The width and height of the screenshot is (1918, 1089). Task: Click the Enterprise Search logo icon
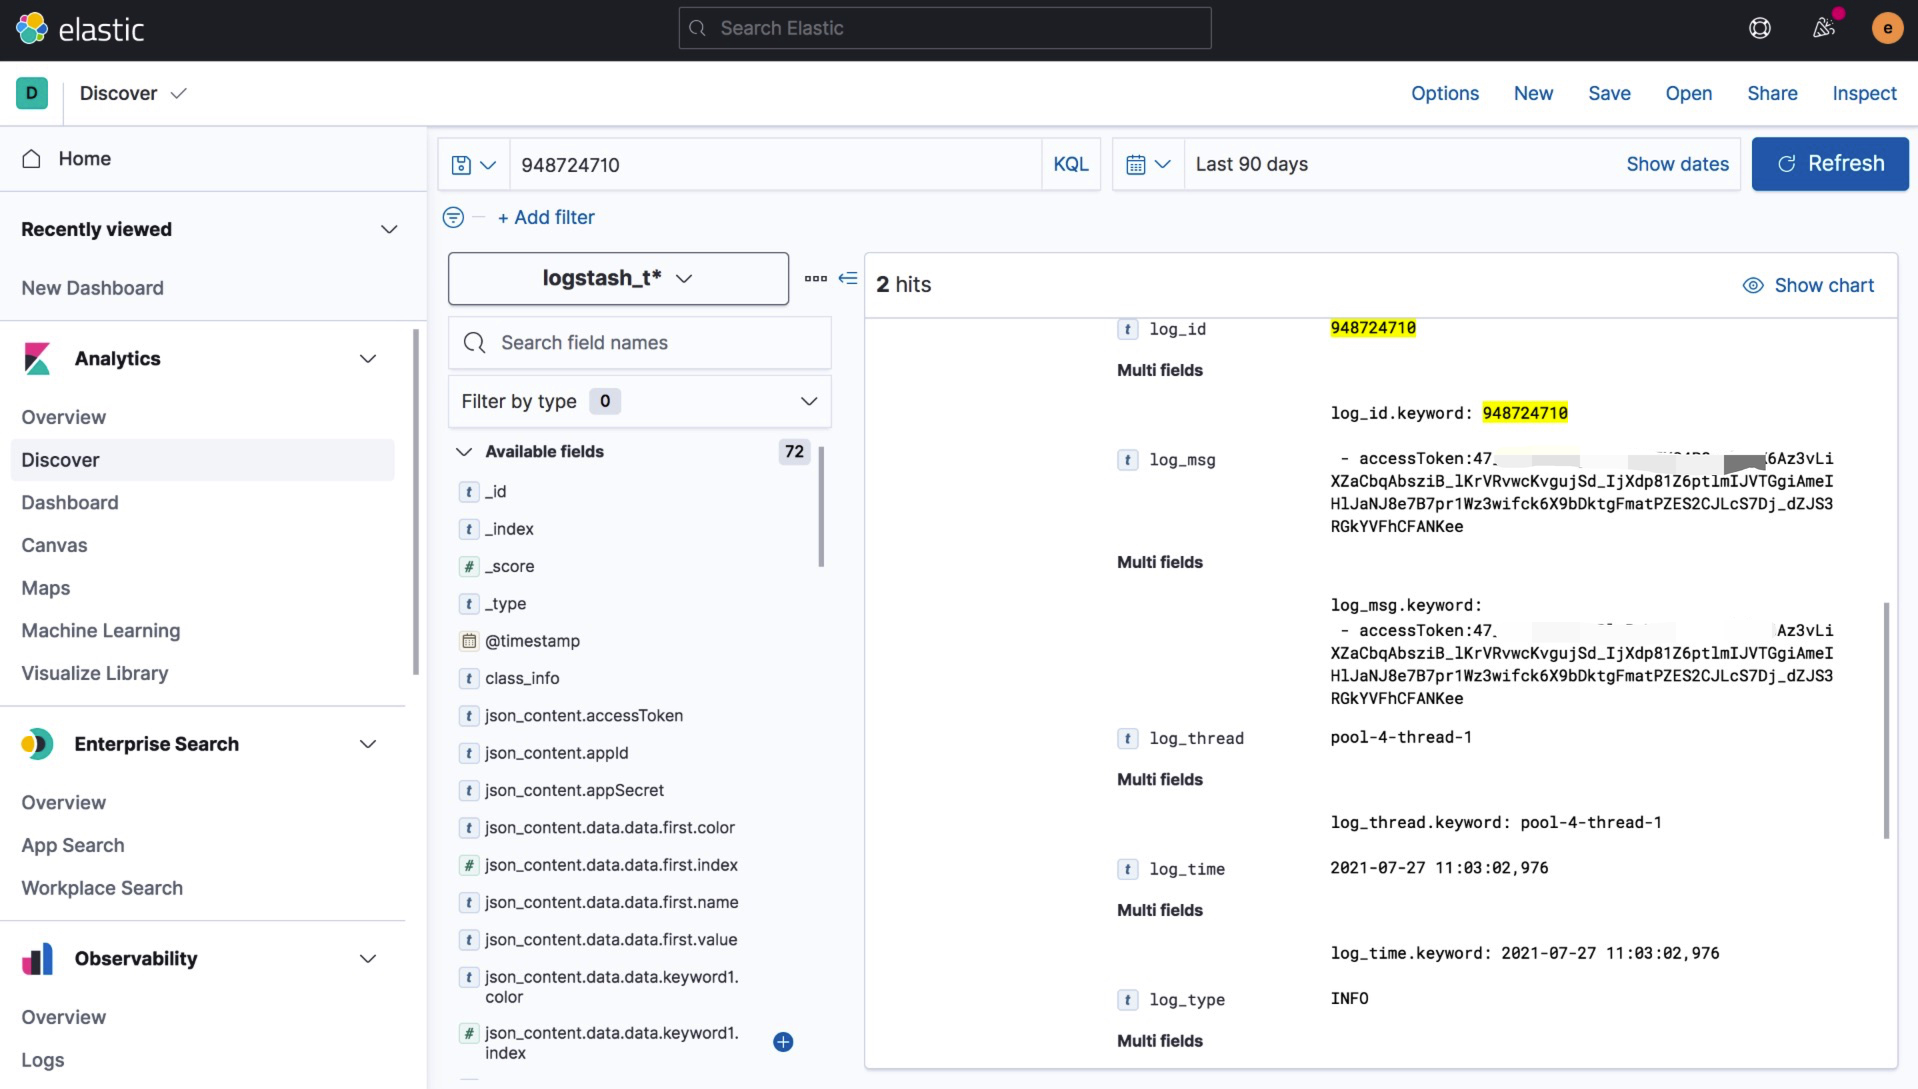click(37, 744)
